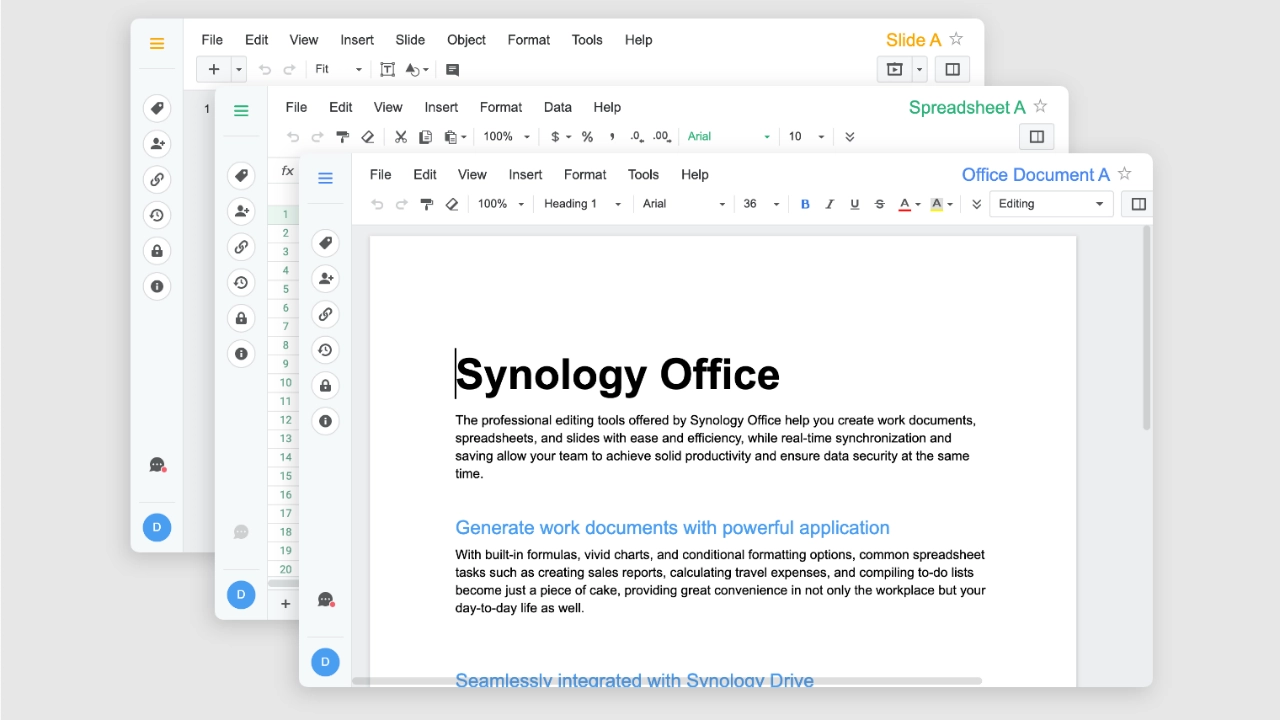Click clear formatting eraser in Document toolbar
The image size is (1280, 720).
click(x=451, y=204)
